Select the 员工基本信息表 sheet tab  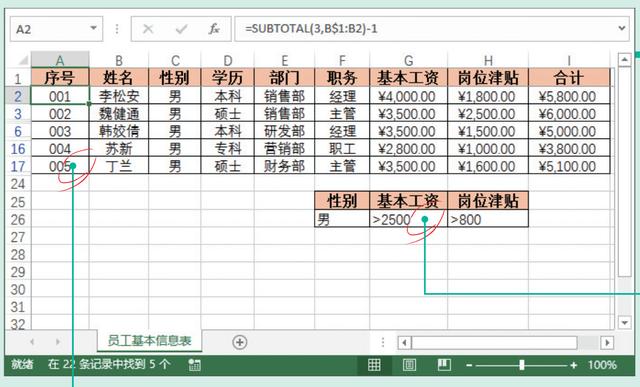(149, 341)
